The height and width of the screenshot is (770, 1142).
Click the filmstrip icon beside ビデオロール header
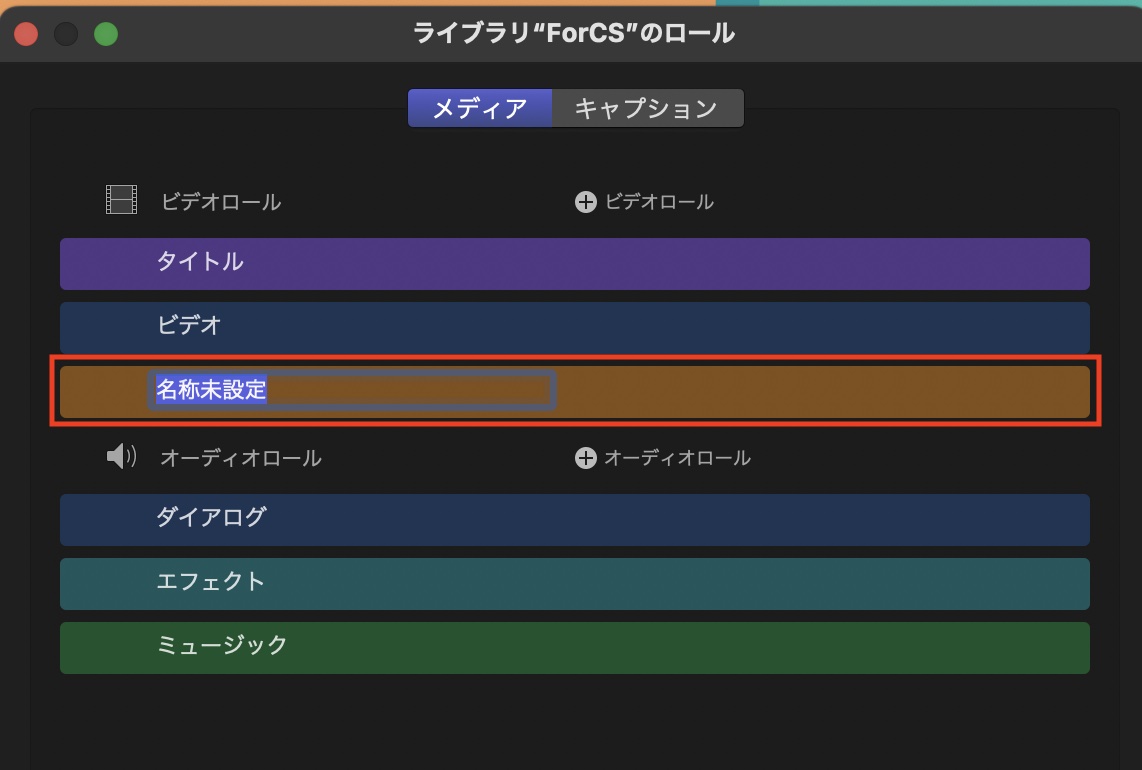click(x=121, y=201)
